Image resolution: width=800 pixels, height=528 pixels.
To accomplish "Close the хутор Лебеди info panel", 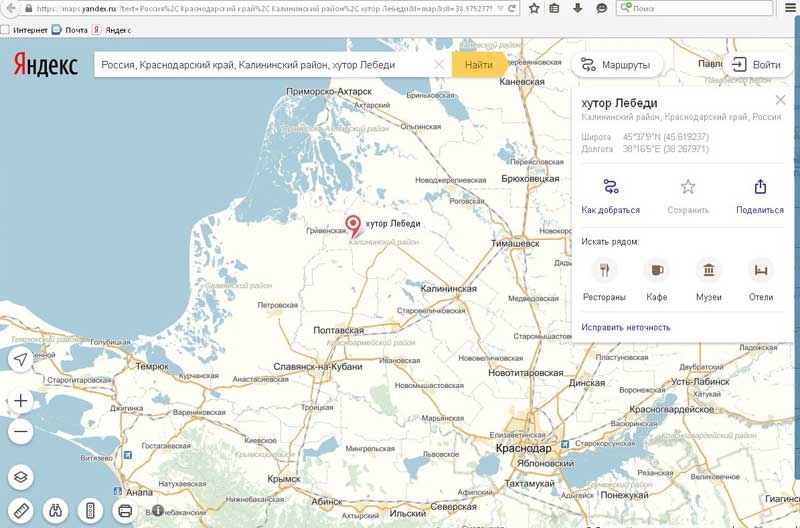I will click(x=780, y=100).
